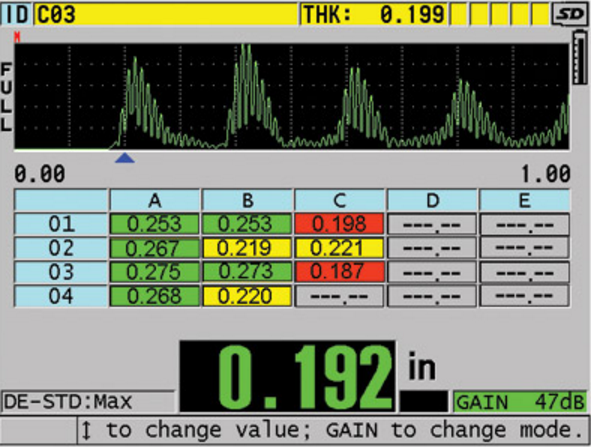Select the ID label box

coord(16,14)
